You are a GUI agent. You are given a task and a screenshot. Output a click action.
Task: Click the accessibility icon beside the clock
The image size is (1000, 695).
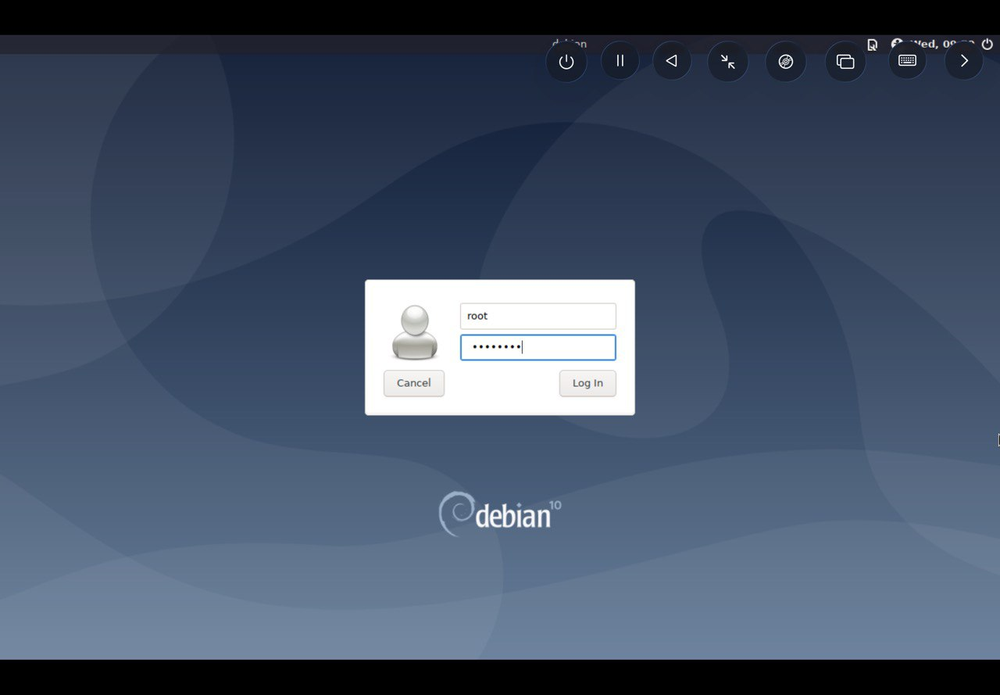[x=897, y=44]
